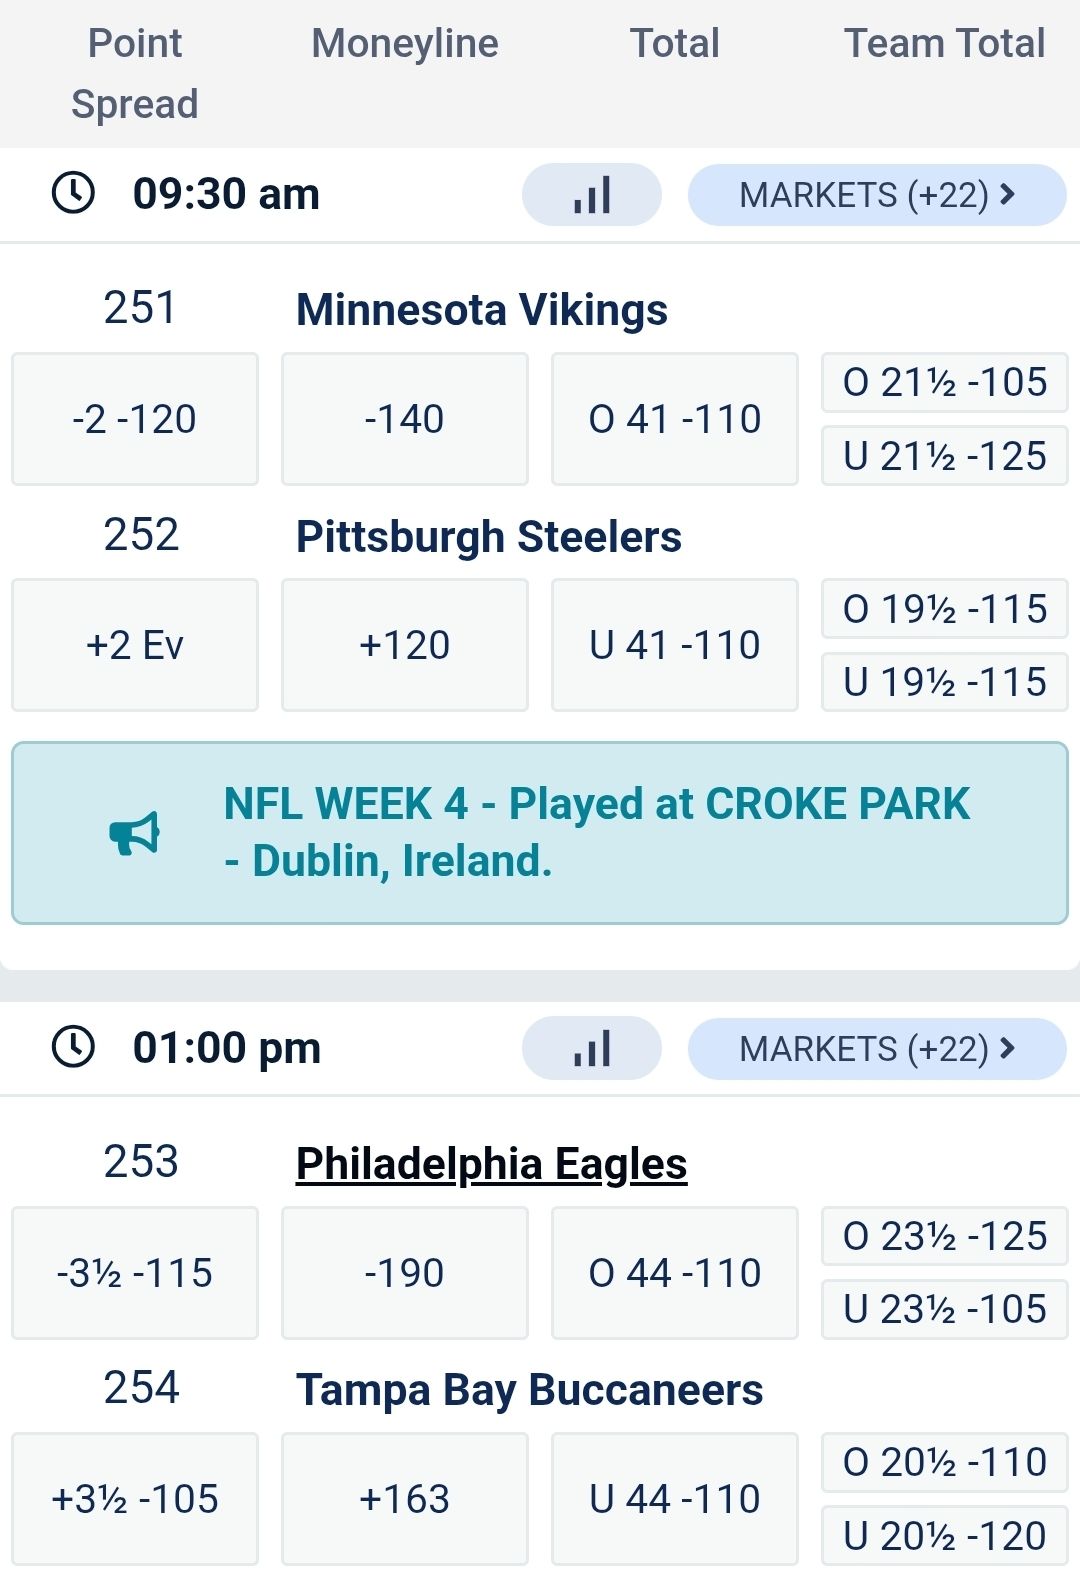Select the Team Total column header
Viewport: 1080px width, 1591px height.
(x=944, y=44)
